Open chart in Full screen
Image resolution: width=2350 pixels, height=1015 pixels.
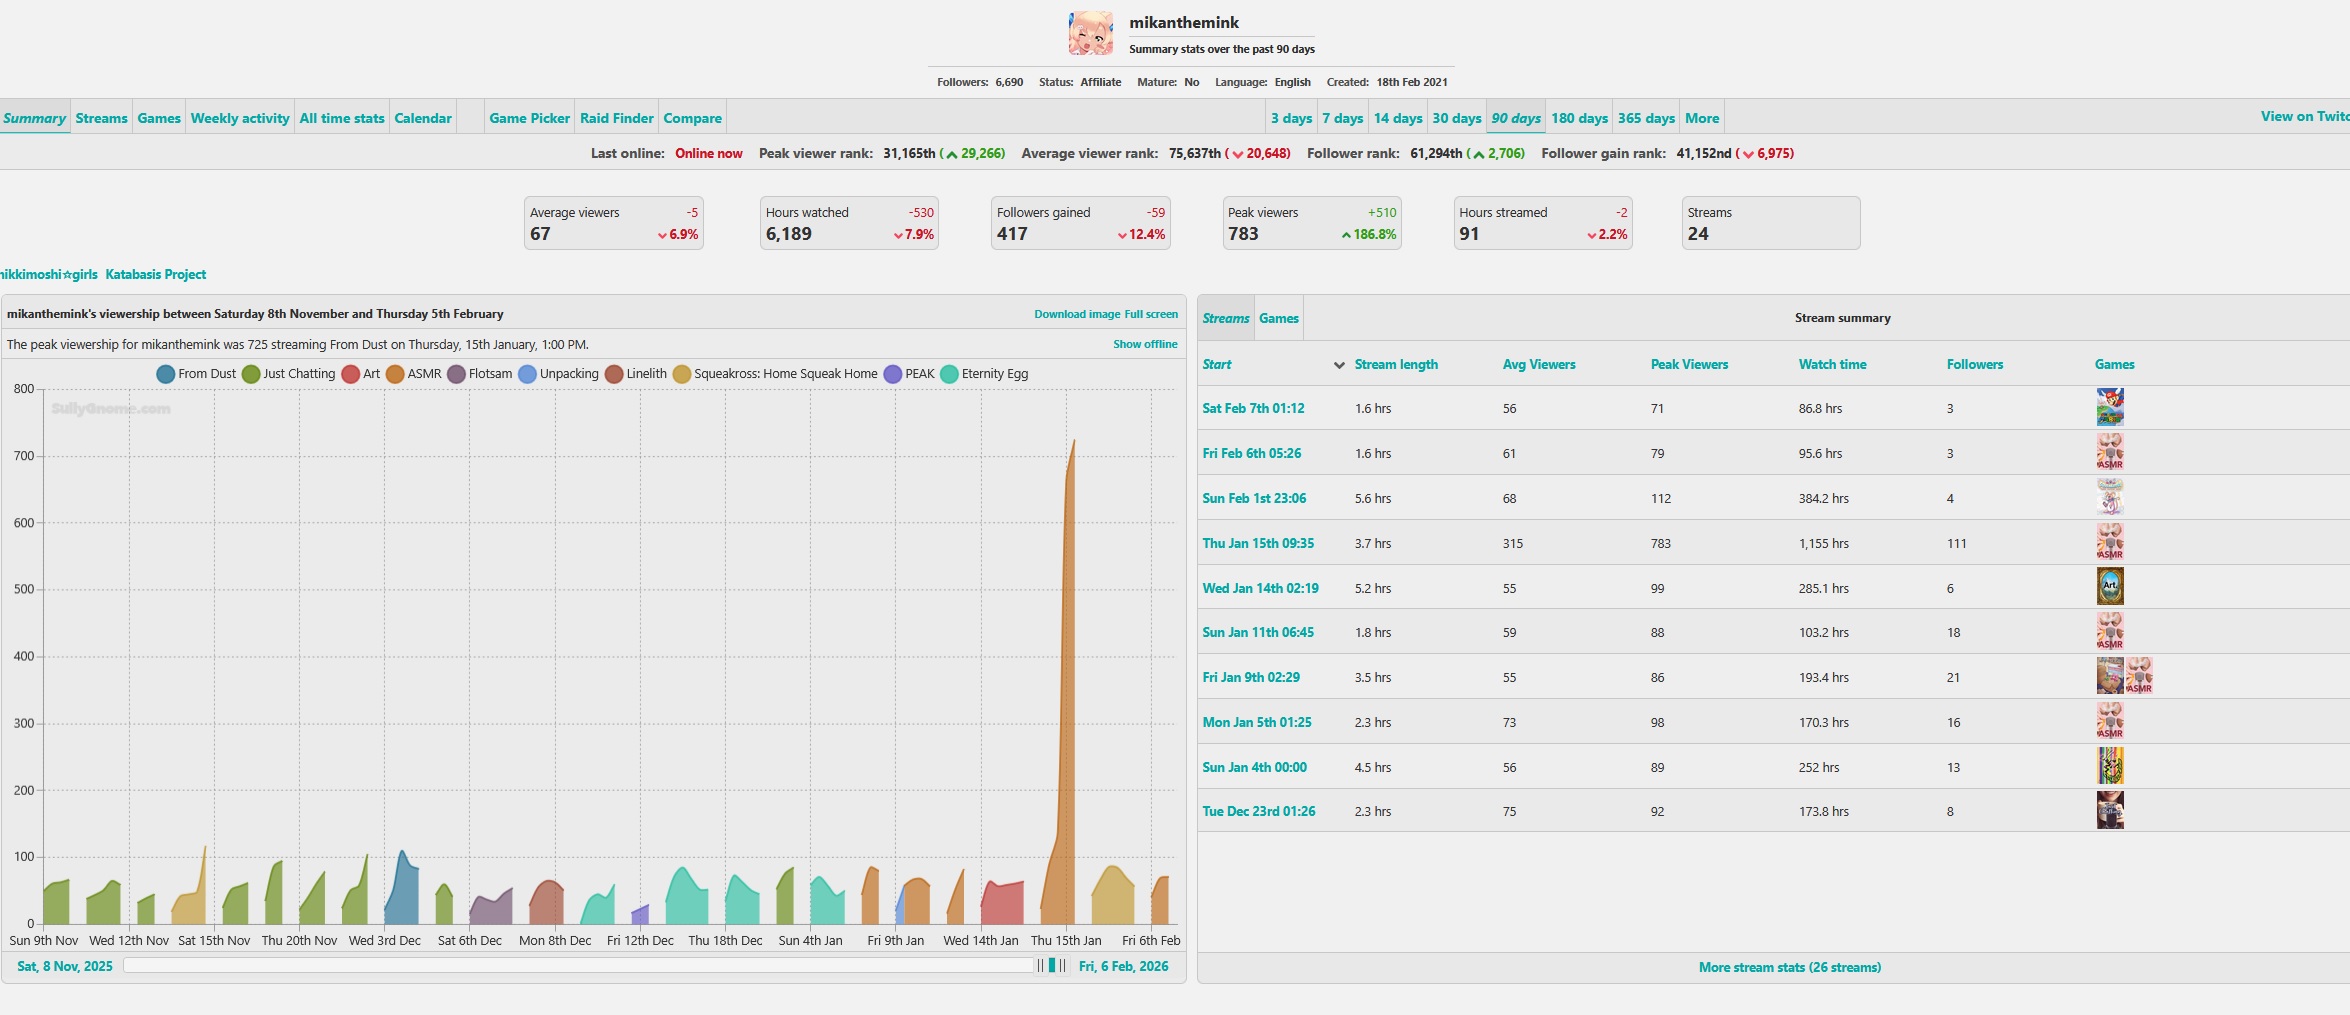pos(1151,314)
